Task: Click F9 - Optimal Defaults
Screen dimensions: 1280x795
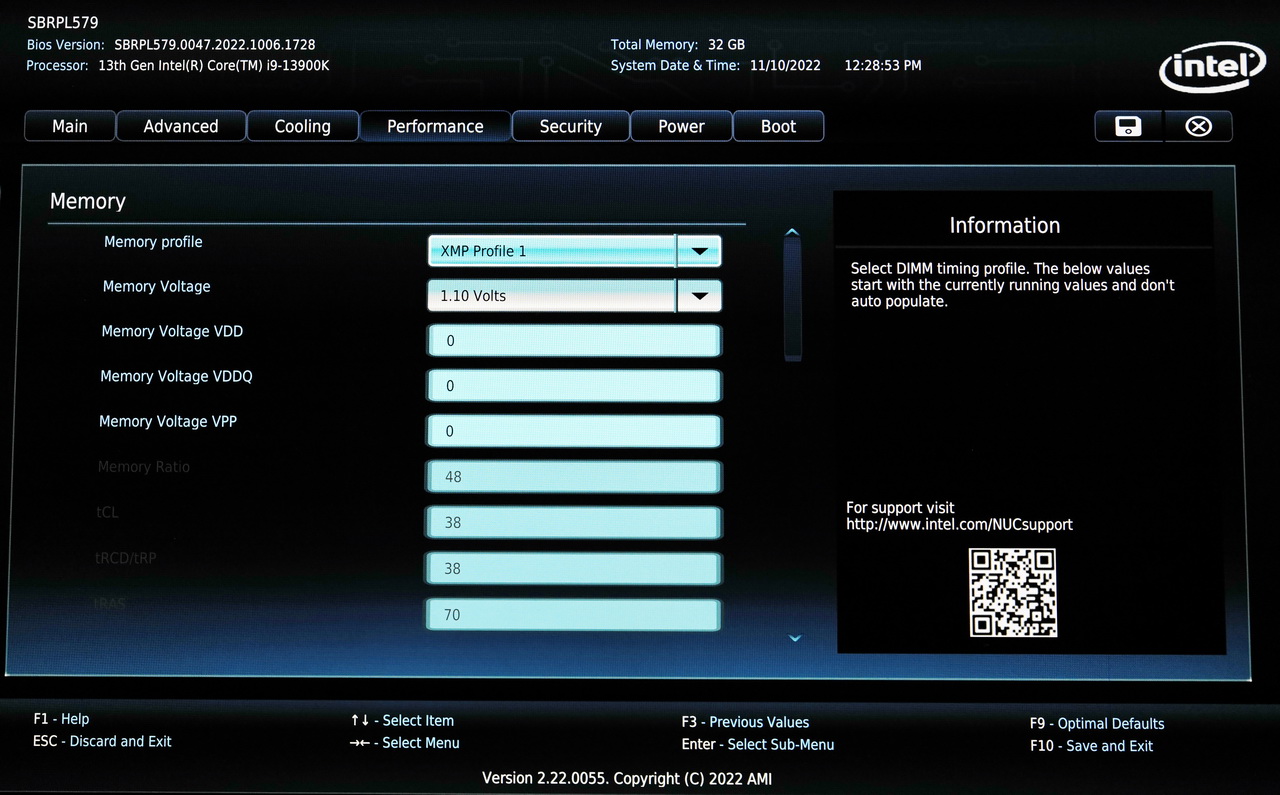Action: [x=1097, y=723]
